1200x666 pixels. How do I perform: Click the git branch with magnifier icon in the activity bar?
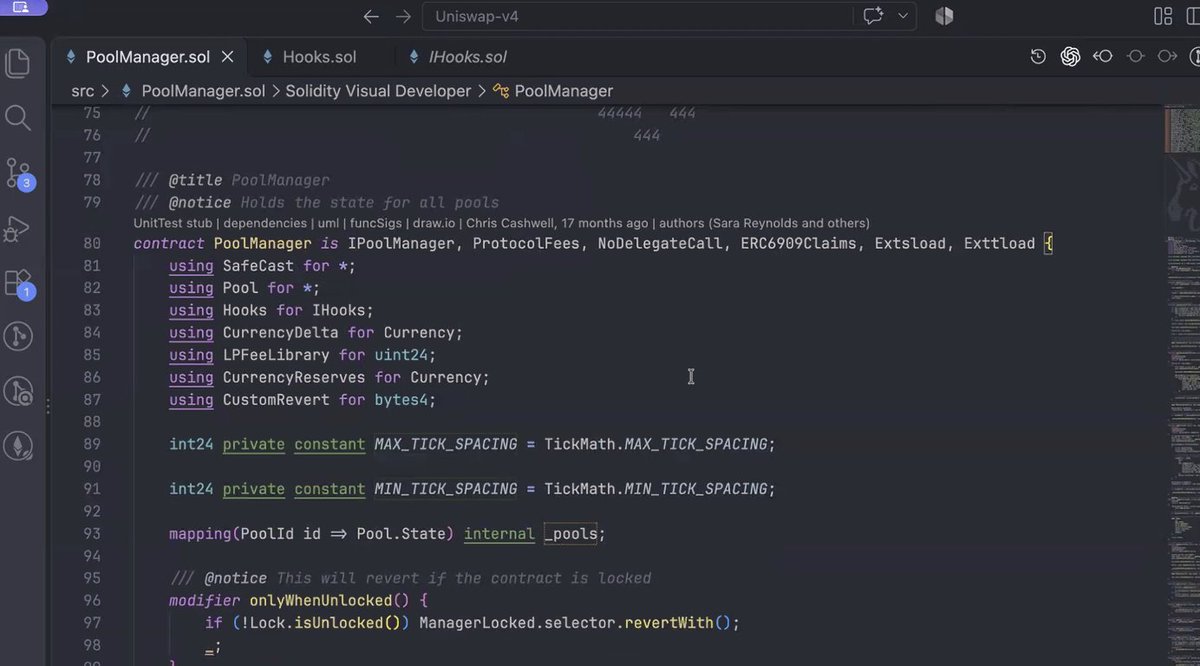18,392
